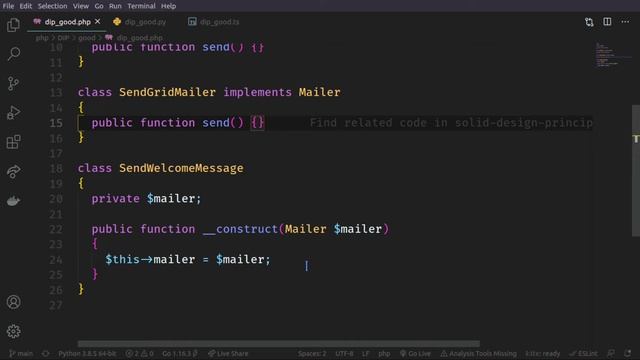
Task: Click the Go 1.16.3 version status item
Action: (x=180, y=353)
